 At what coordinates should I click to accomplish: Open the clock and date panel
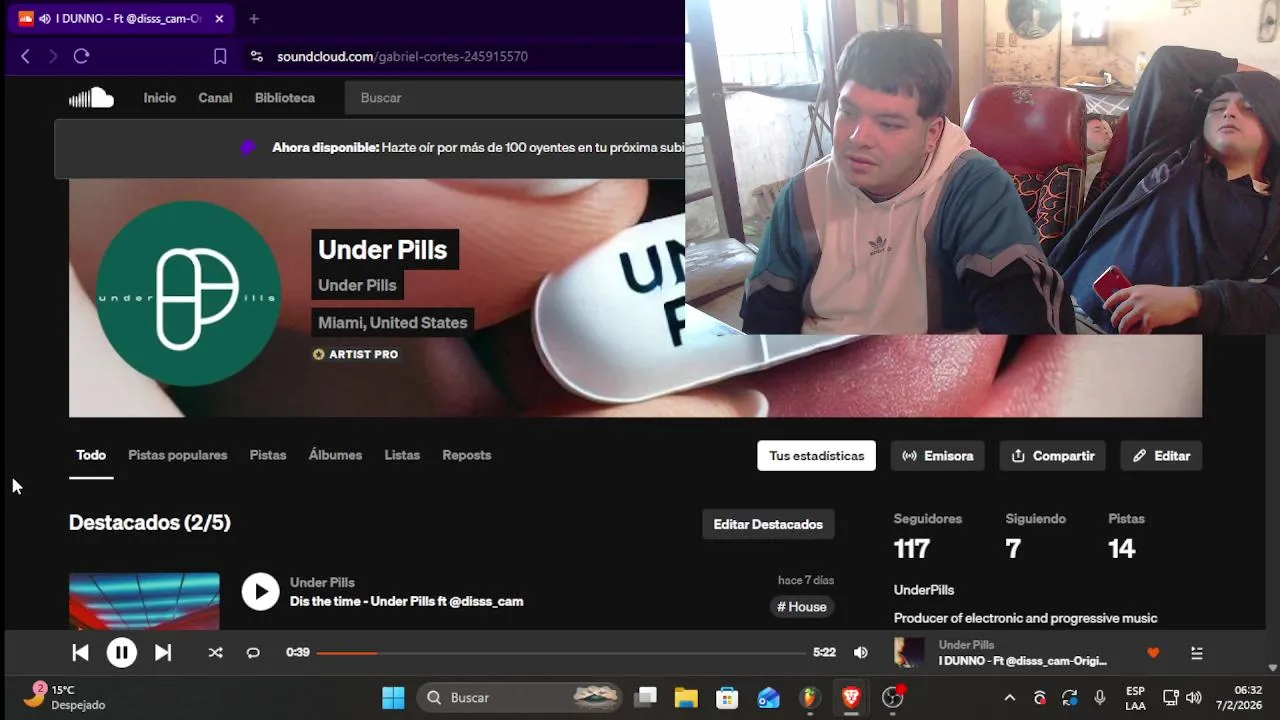tap(1240, 698)
